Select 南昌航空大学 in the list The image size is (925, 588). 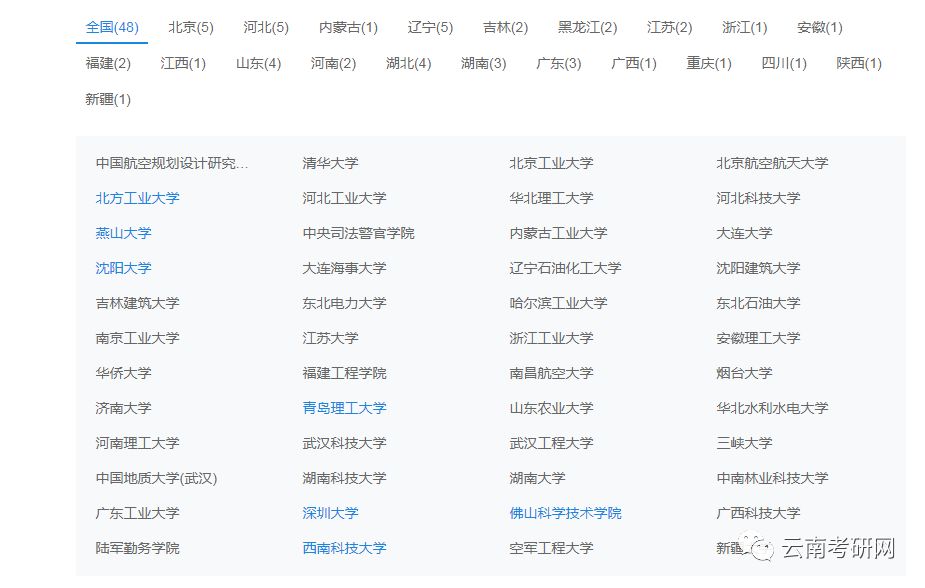[551, 373]
